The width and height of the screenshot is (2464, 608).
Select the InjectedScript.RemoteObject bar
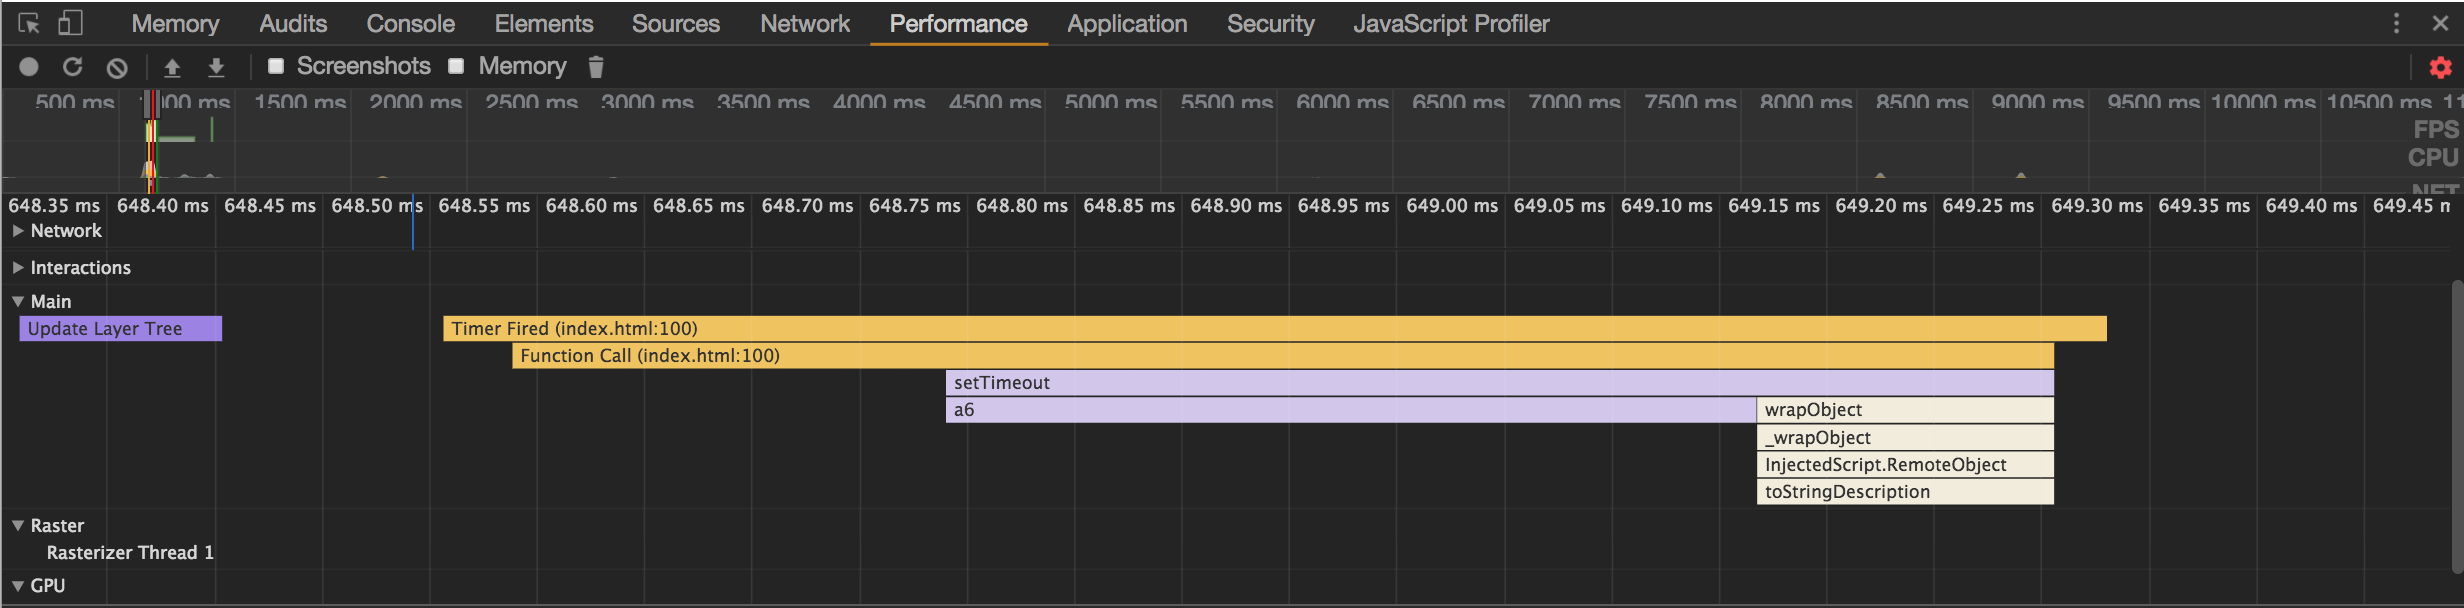[1906, 465]
